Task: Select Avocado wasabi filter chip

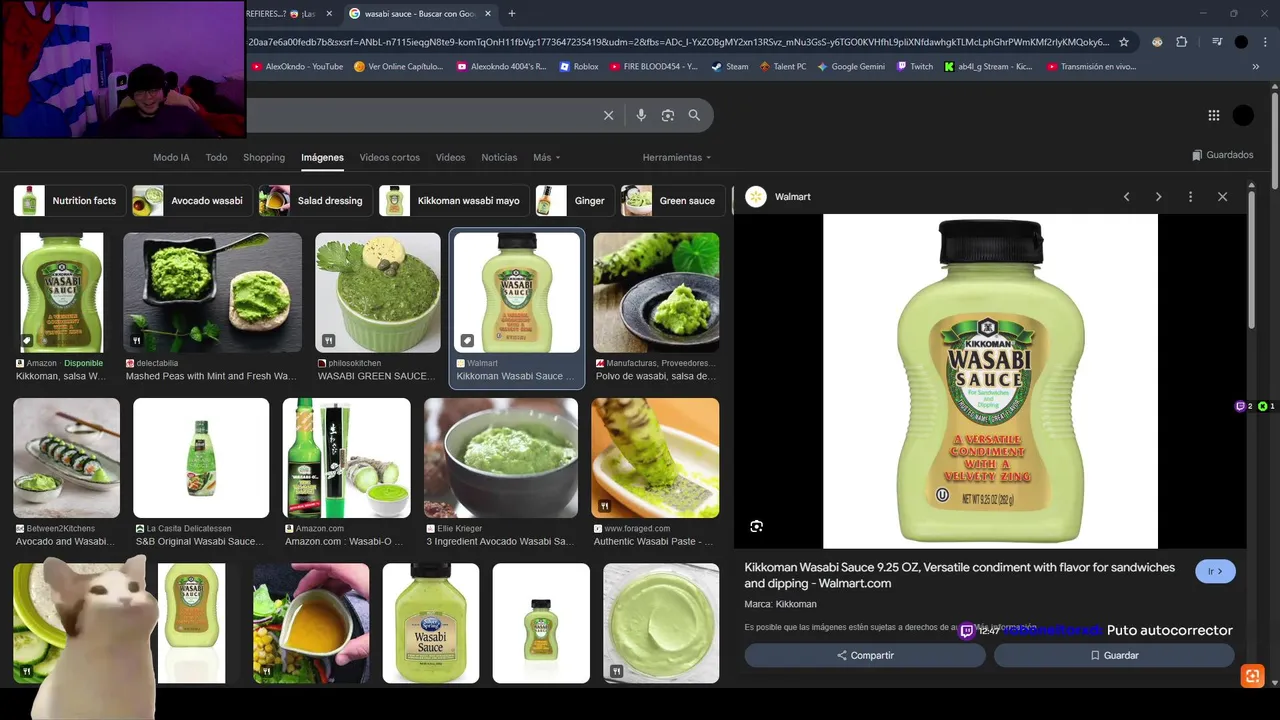Action: [x=192, y=201]
